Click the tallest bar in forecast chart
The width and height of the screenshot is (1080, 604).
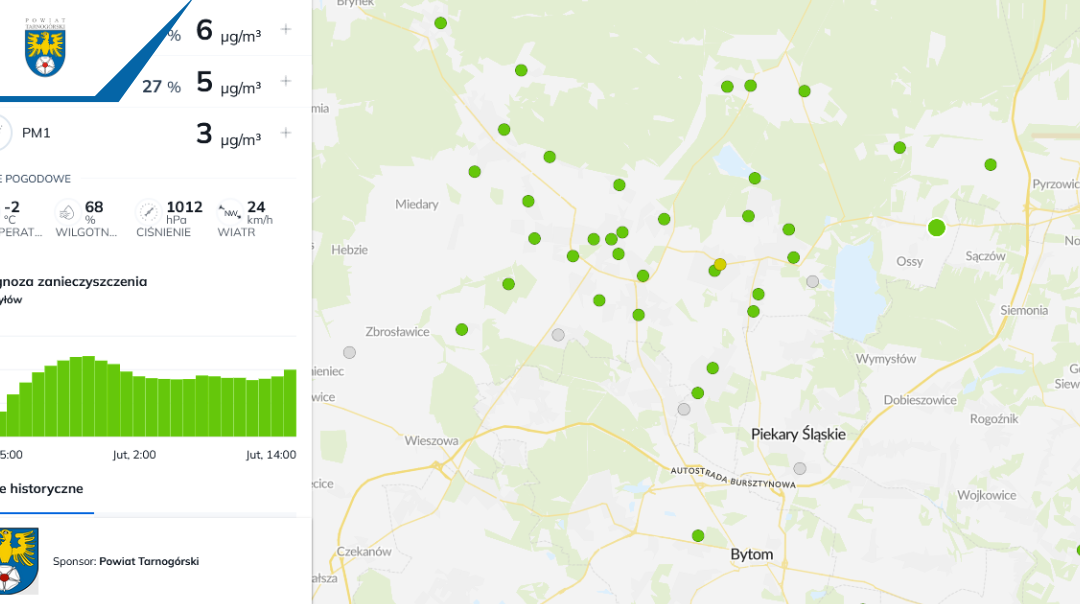88,396
